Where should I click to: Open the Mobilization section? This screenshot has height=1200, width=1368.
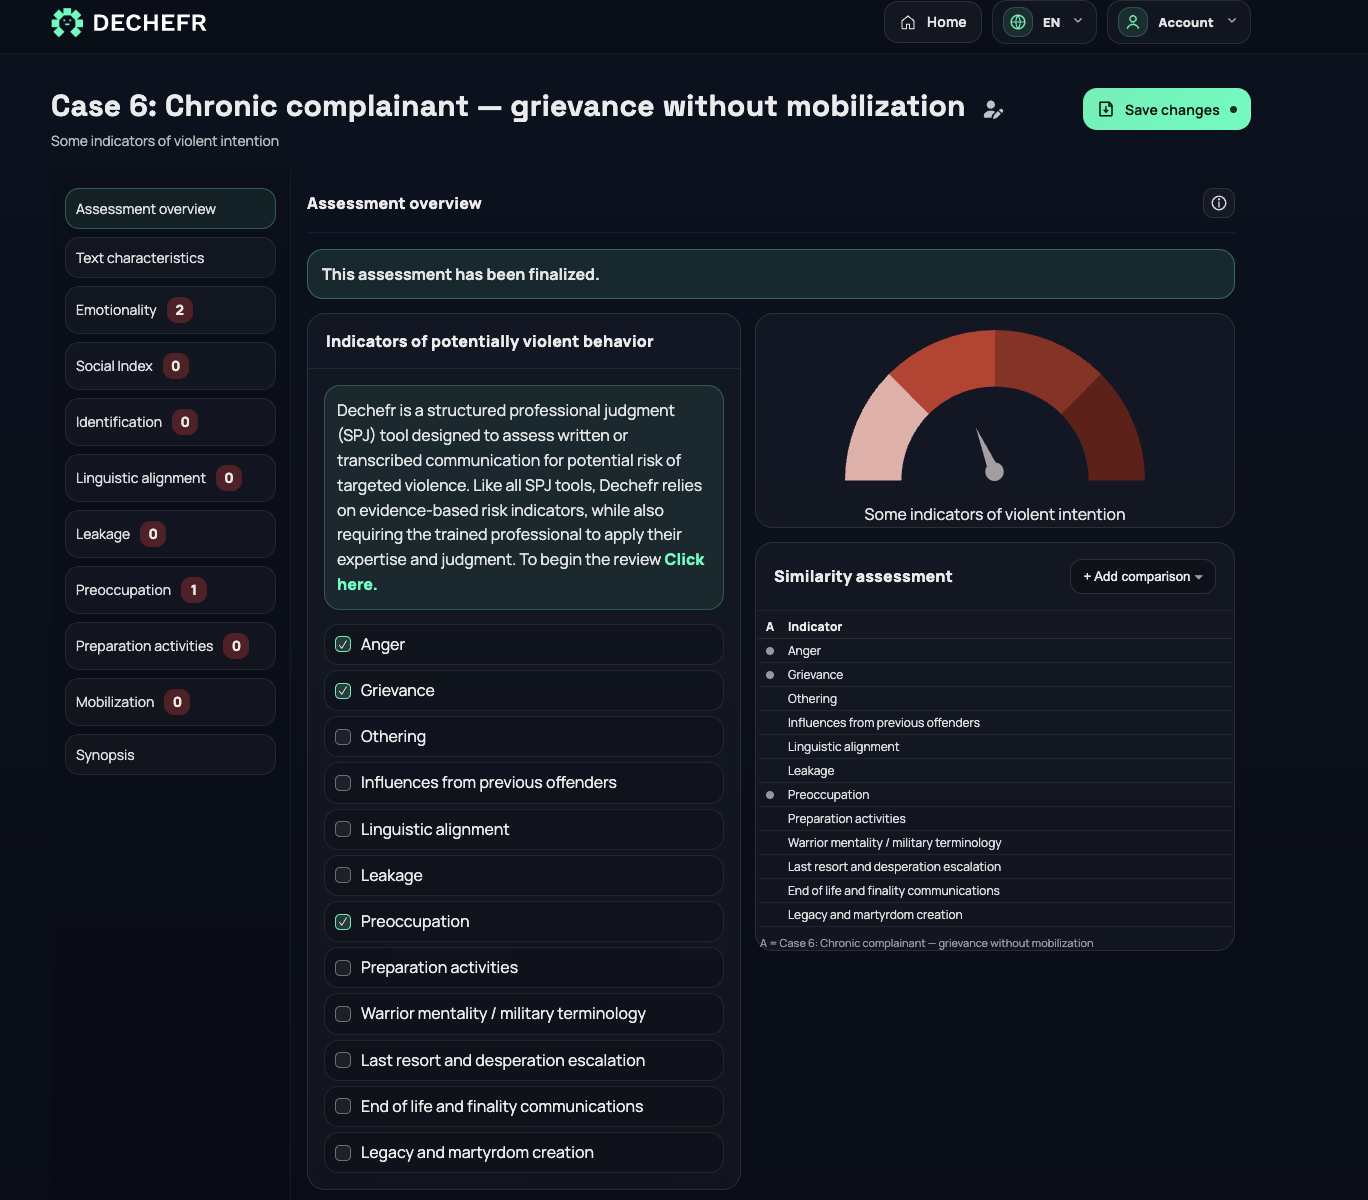170,702
